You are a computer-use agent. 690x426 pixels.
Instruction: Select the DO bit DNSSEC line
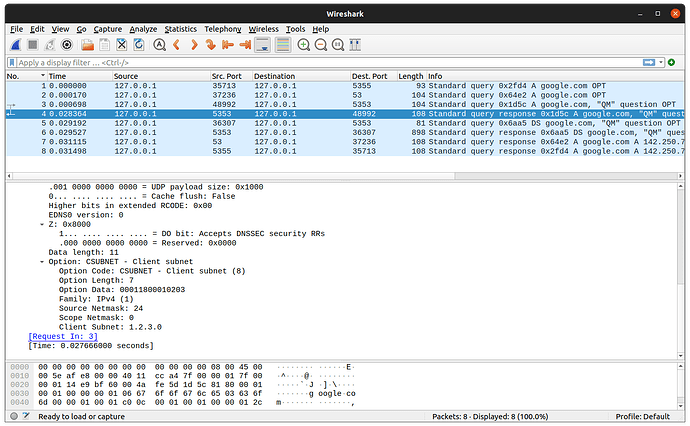192,234
